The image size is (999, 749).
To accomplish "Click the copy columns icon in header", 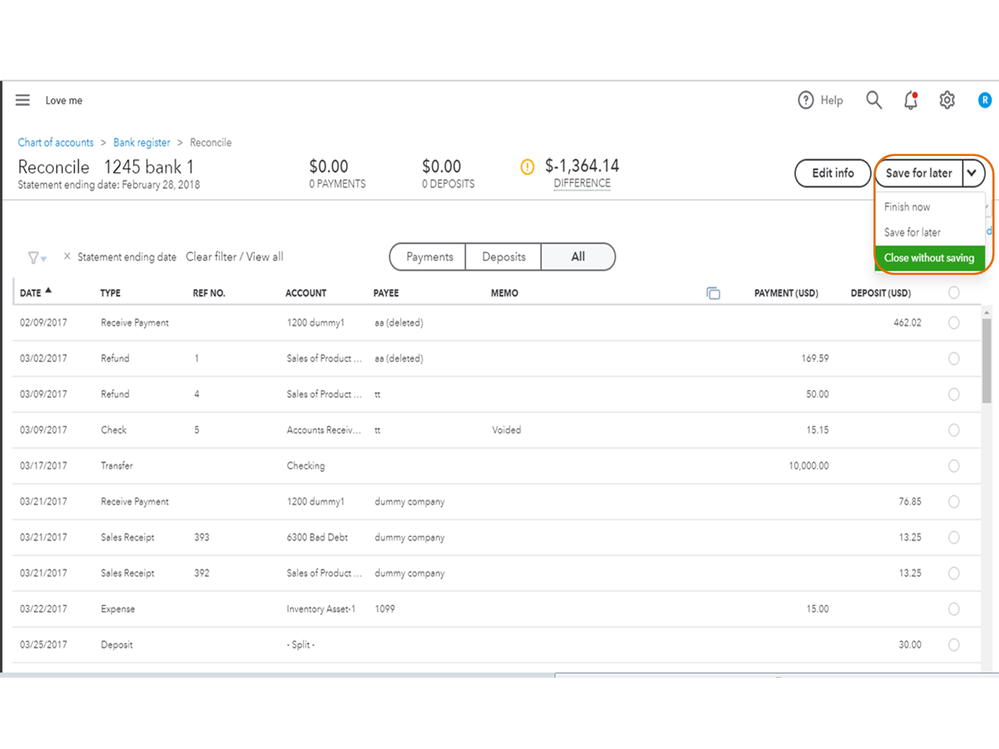I will click(713, 293).
